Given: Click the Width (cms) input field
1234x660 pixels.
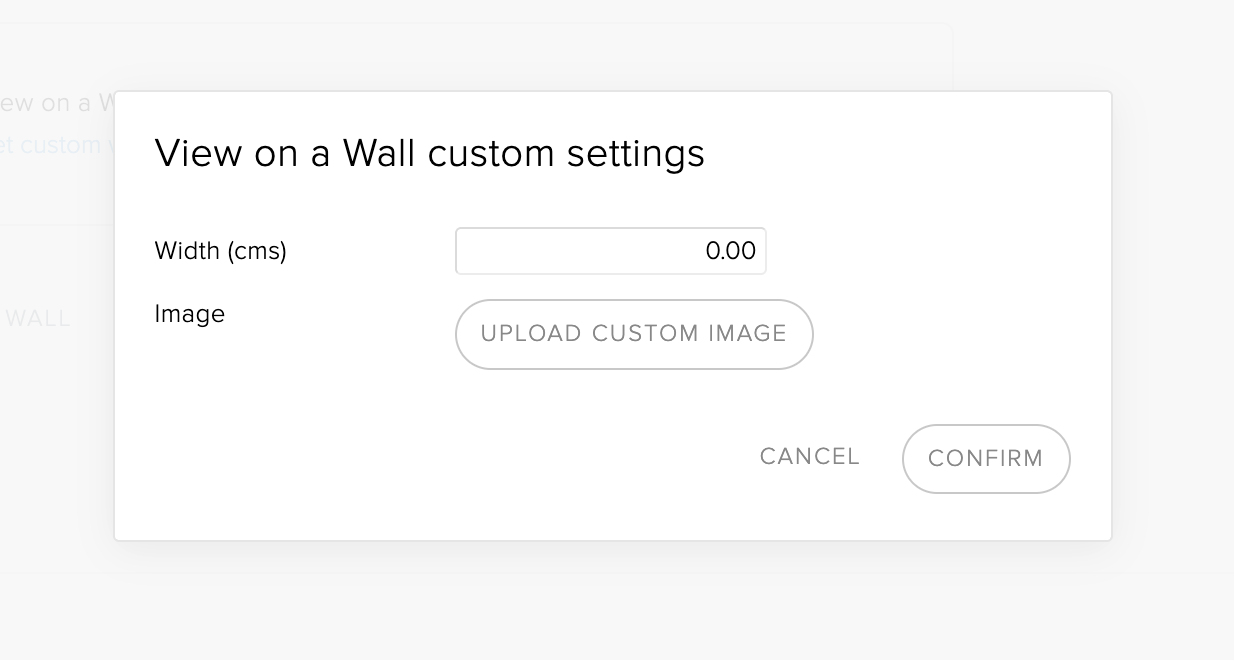Looking at the screenshot, I should coord(610,251).
